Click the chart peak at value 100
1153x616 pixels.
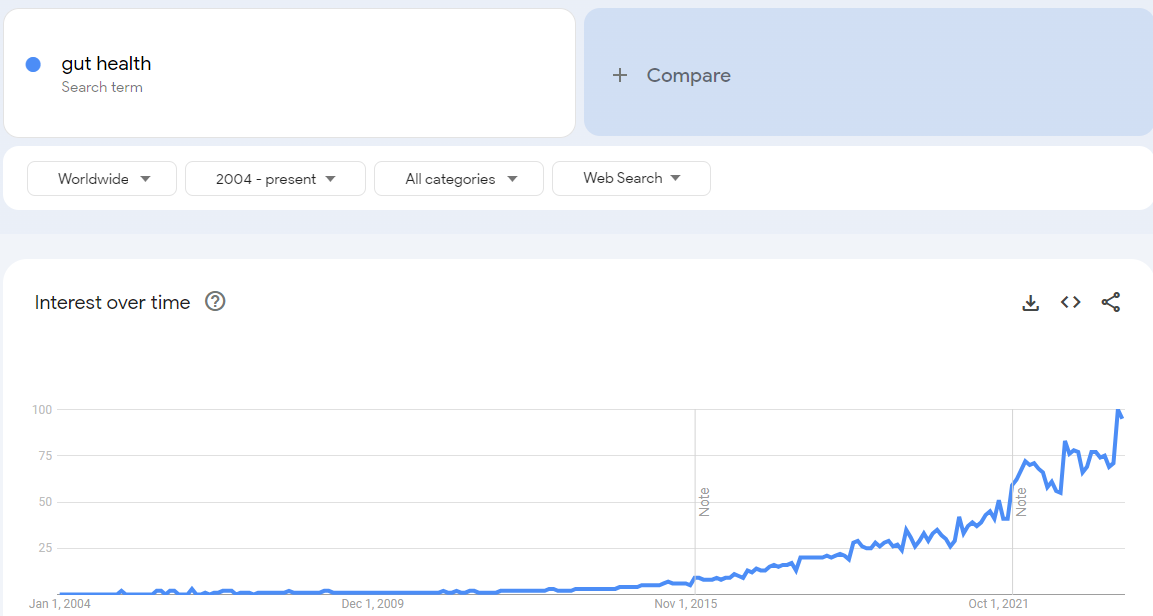click(x=1118, y=410)
